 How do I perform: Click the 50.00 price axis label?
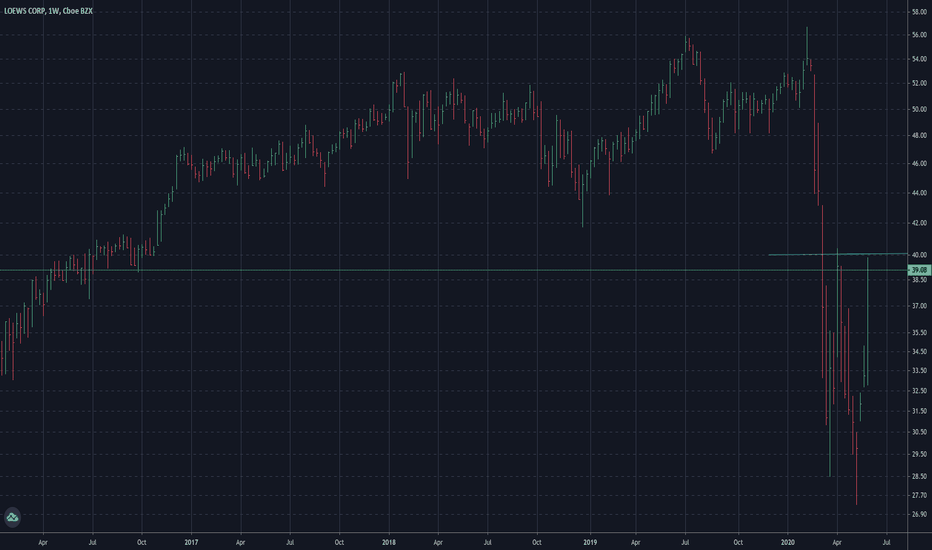click(x=919, y=109)
